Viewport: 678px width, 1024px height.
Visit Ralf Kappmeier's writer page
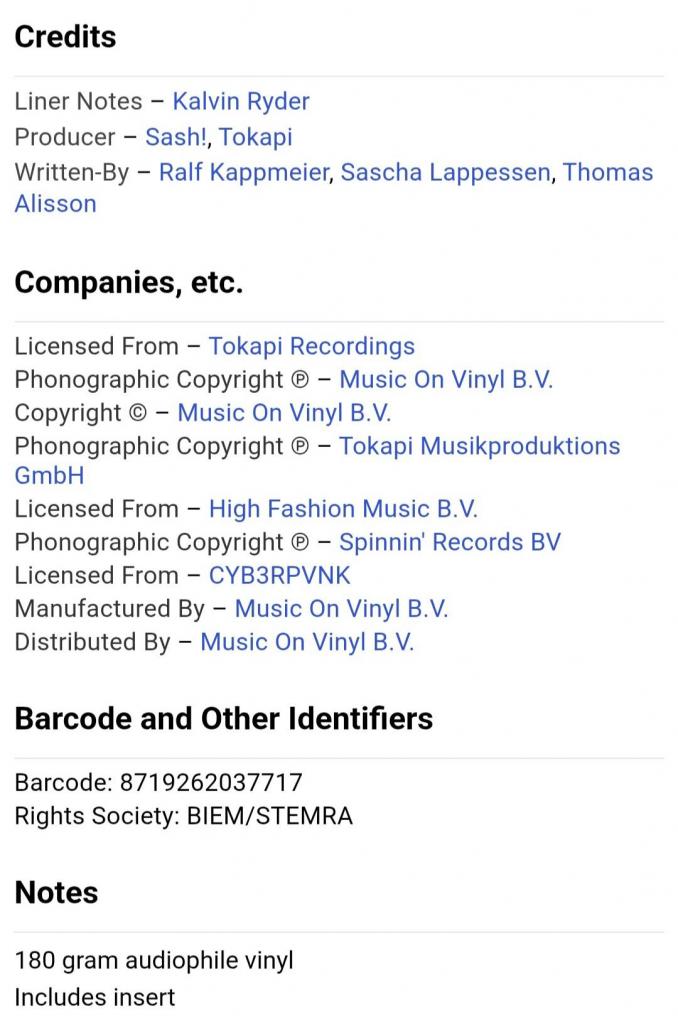pyautogui.click(x=244, y=172)
